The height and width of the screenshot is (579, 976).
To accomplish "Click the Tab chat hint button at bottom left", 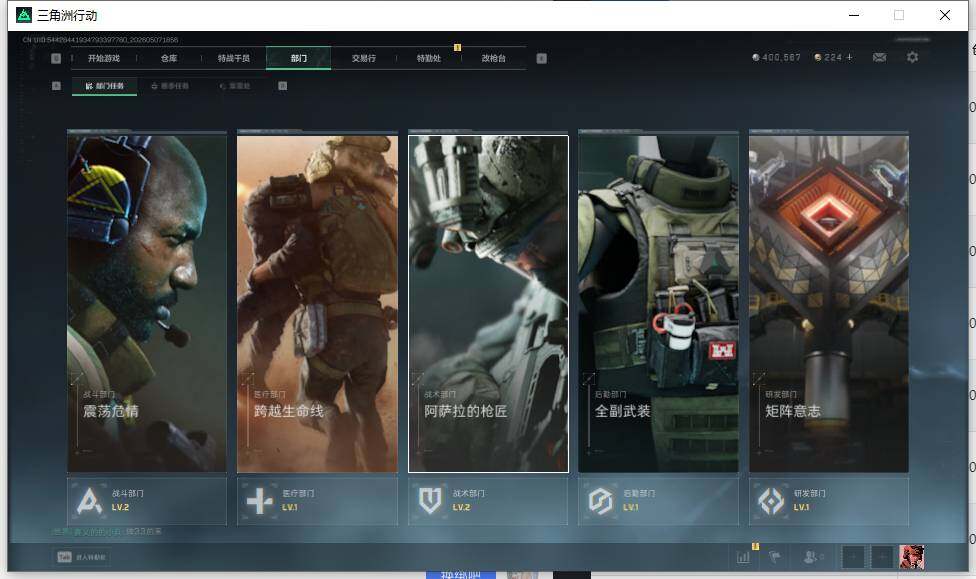I will [x=82, y=557].
